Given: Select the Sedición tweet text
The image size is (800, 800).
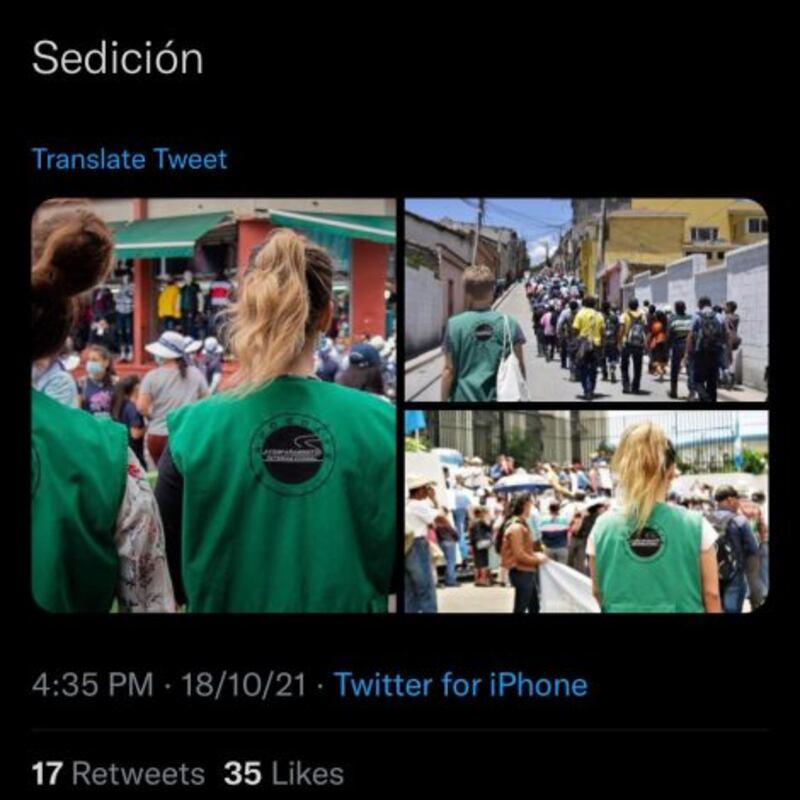Looking at the screenshot, I should point(117,58).
